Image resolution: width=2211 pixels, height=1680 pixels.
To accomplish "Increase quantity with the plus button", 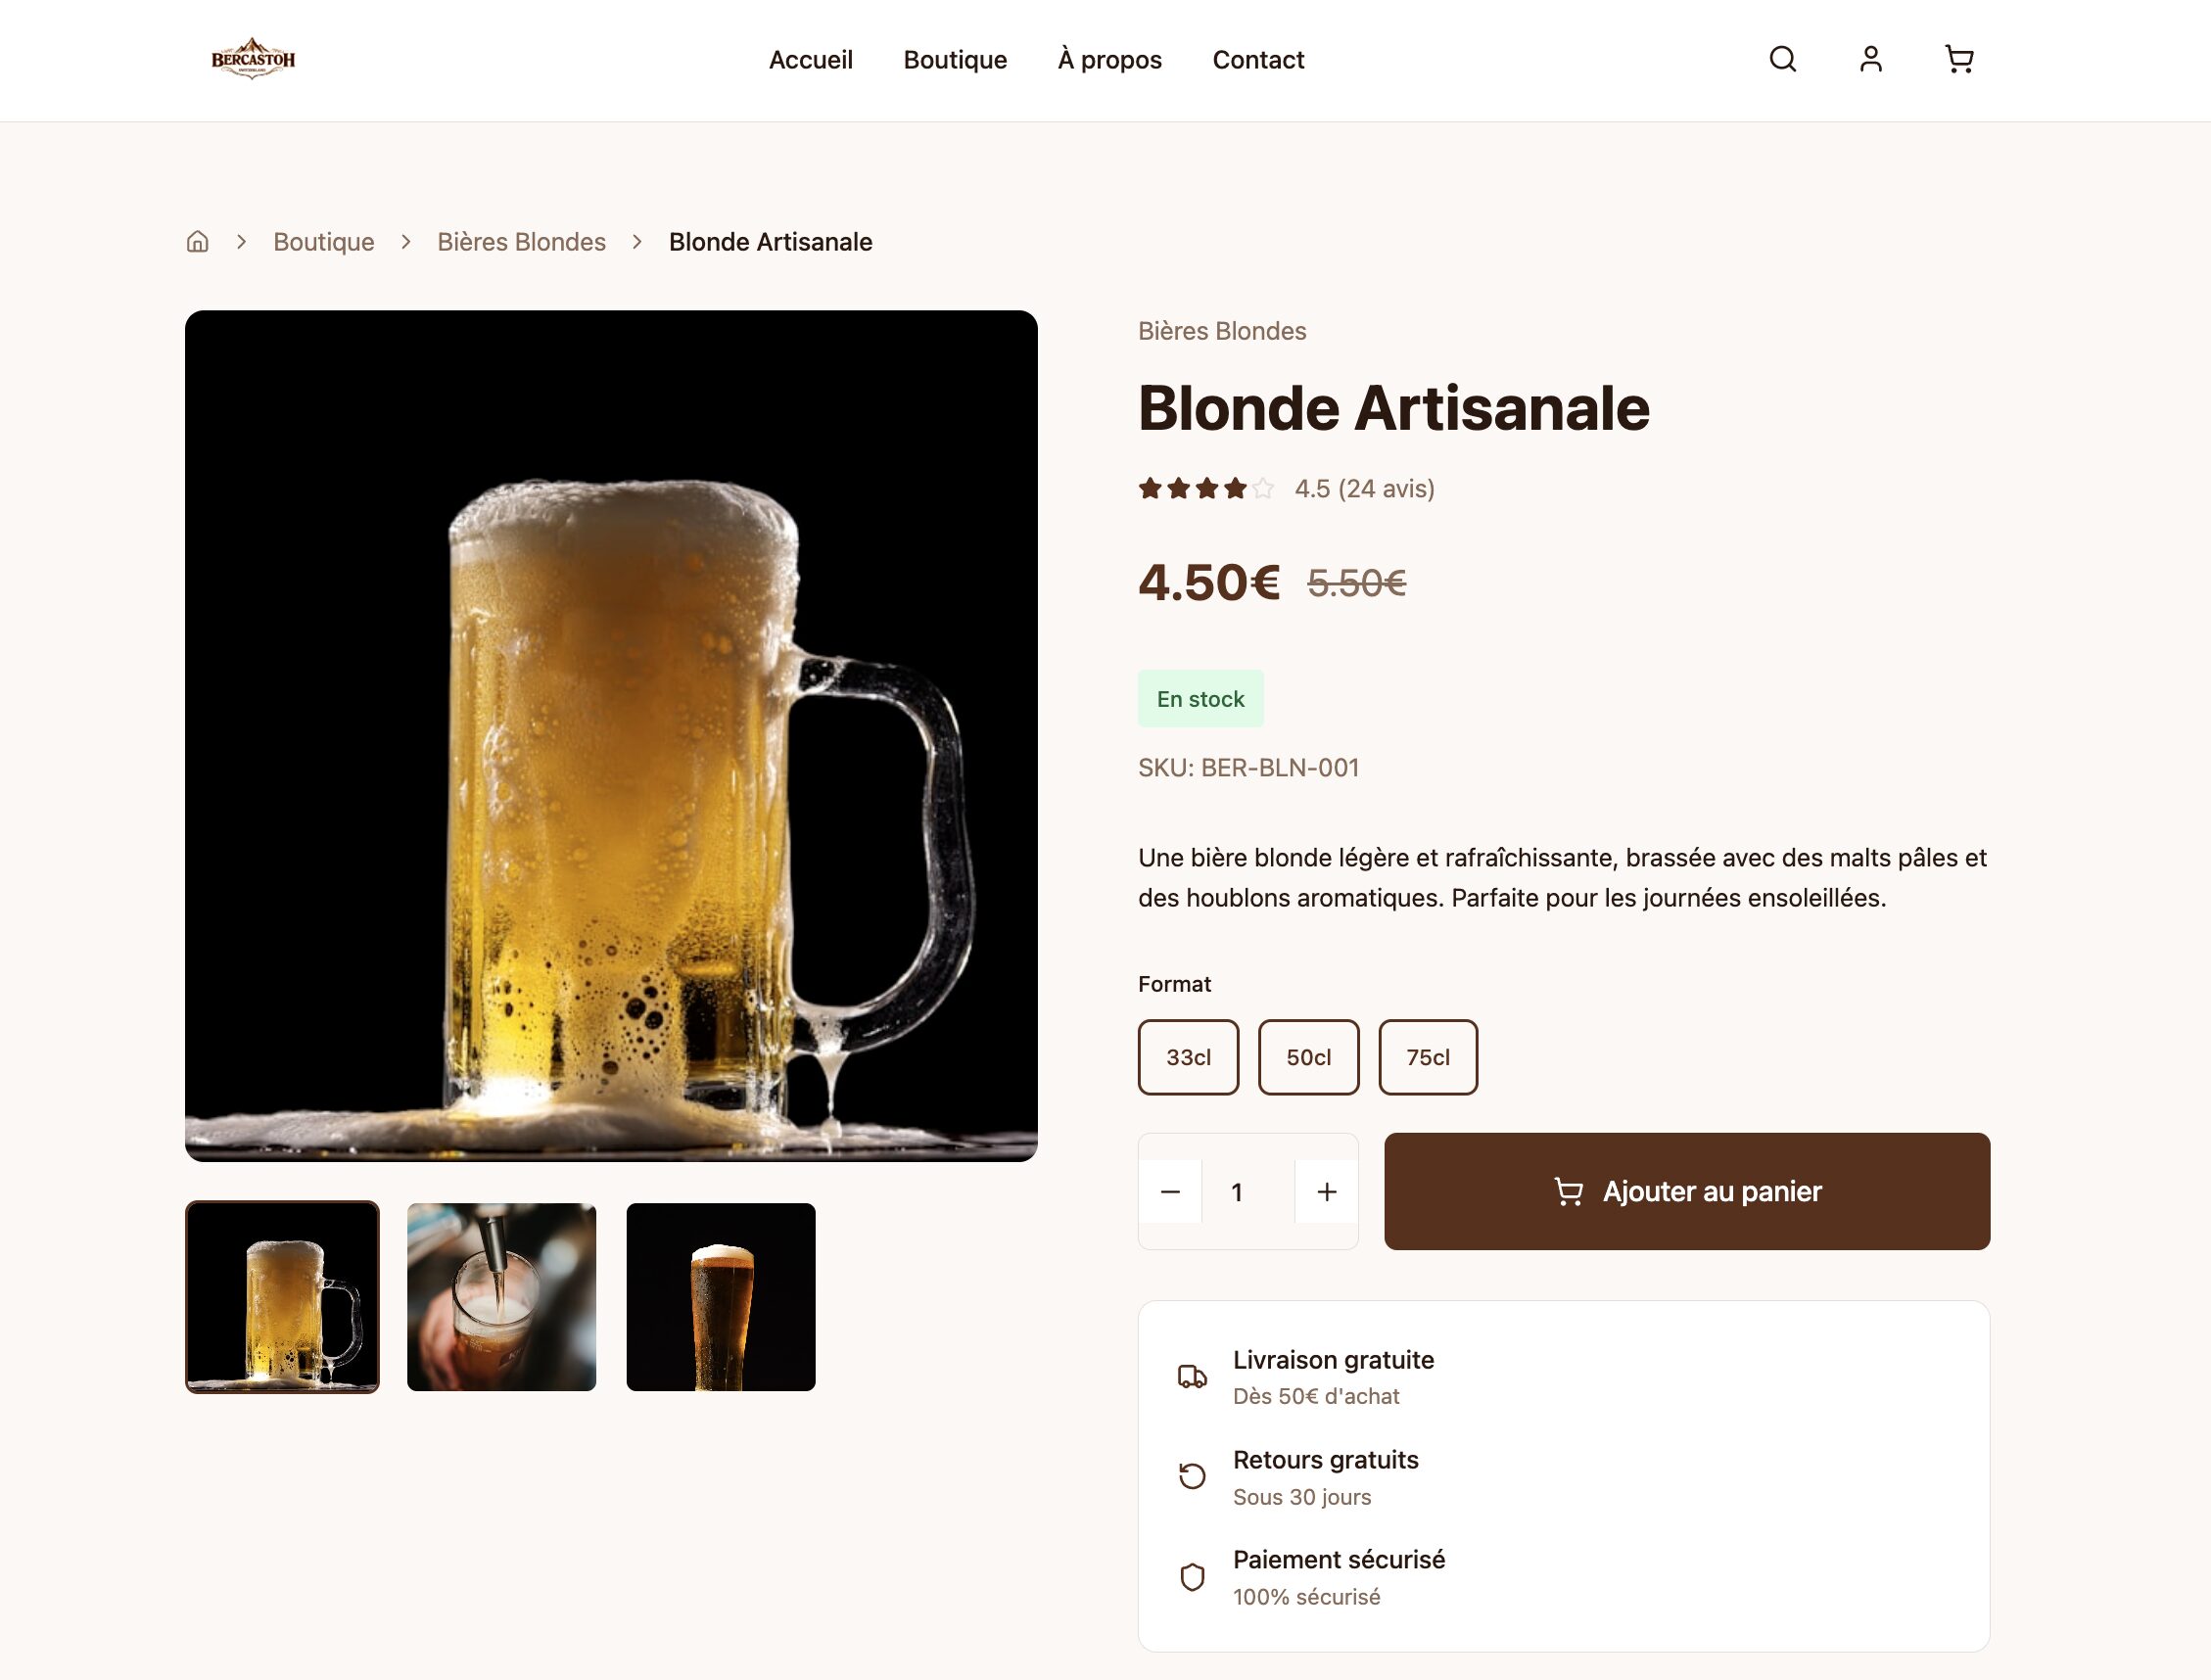I will pyautogui.click(x=1326, y=1192).
